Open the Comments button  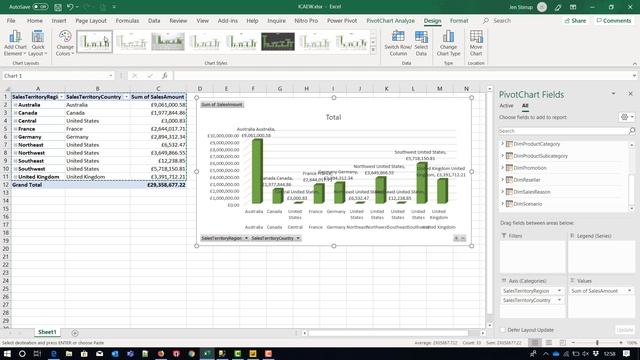(613, 20)
